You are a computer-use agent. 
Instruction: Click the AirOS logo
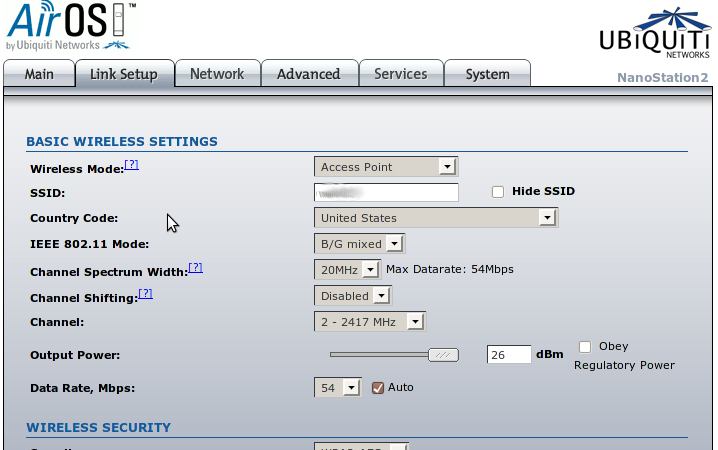(x=71, y=26)
